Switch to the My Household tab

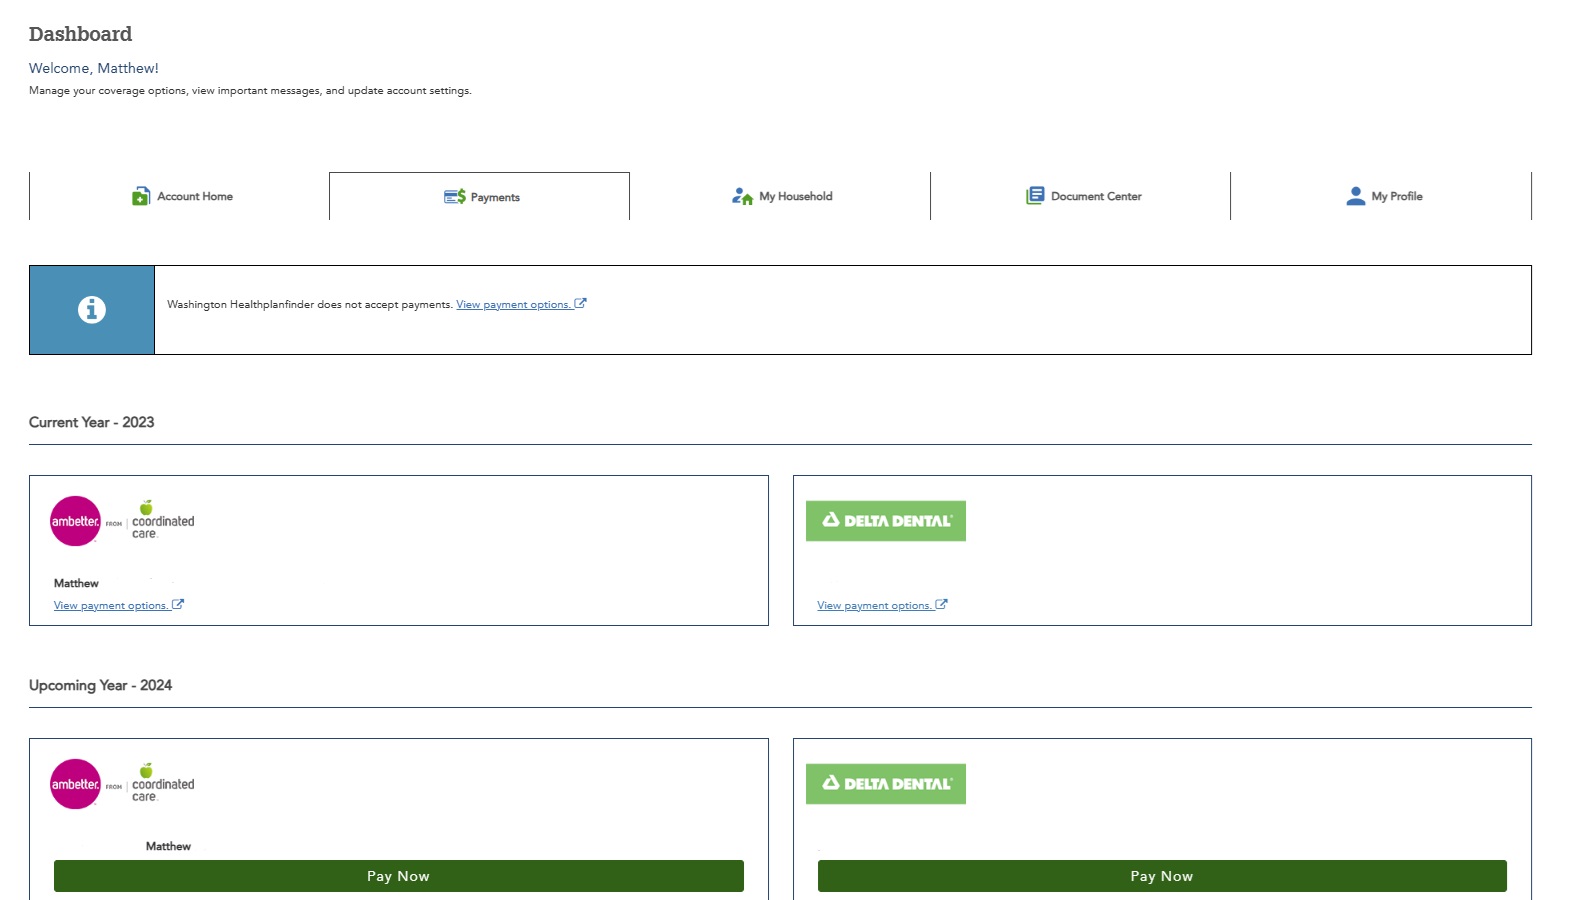(780, 196)
